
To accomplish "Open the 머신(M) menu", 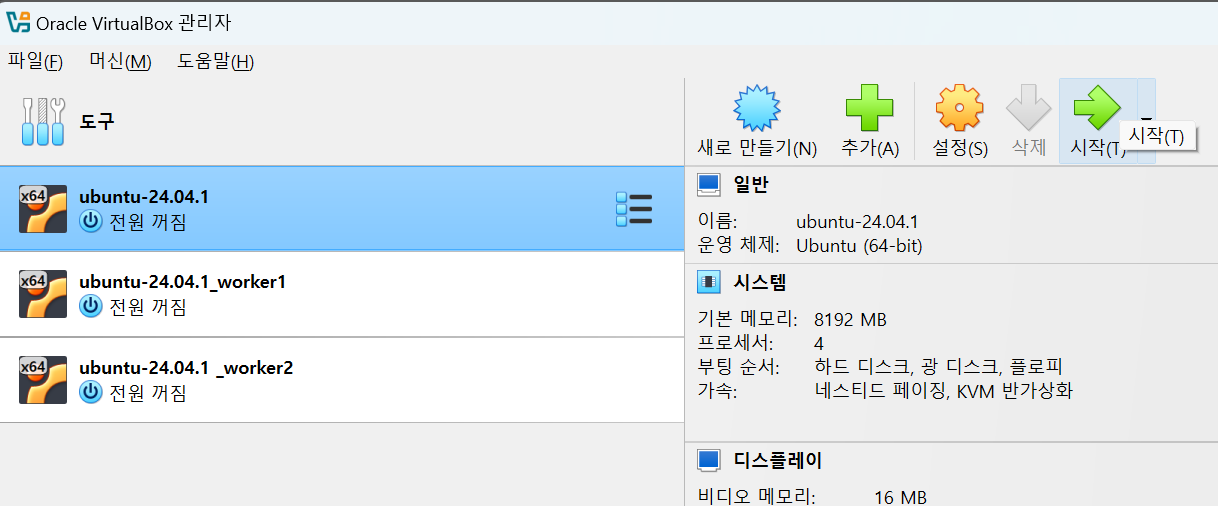I will [120, 61].
